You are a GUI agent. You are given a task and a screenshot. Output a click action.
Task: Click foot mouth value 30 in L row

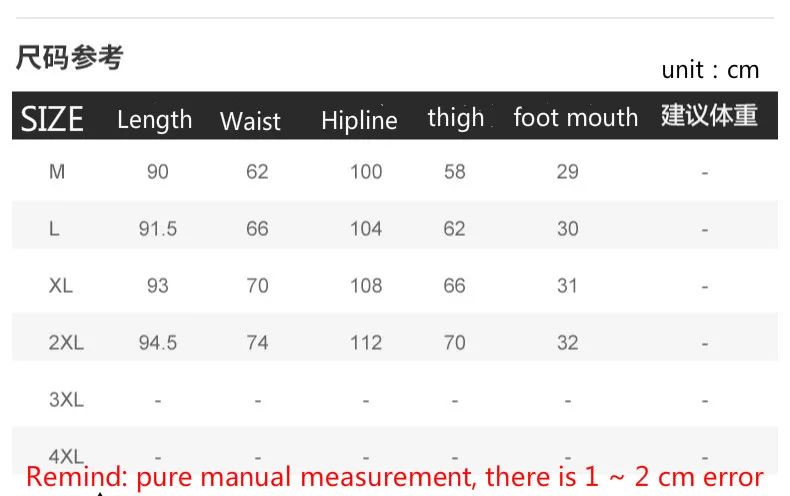(568, 229)
